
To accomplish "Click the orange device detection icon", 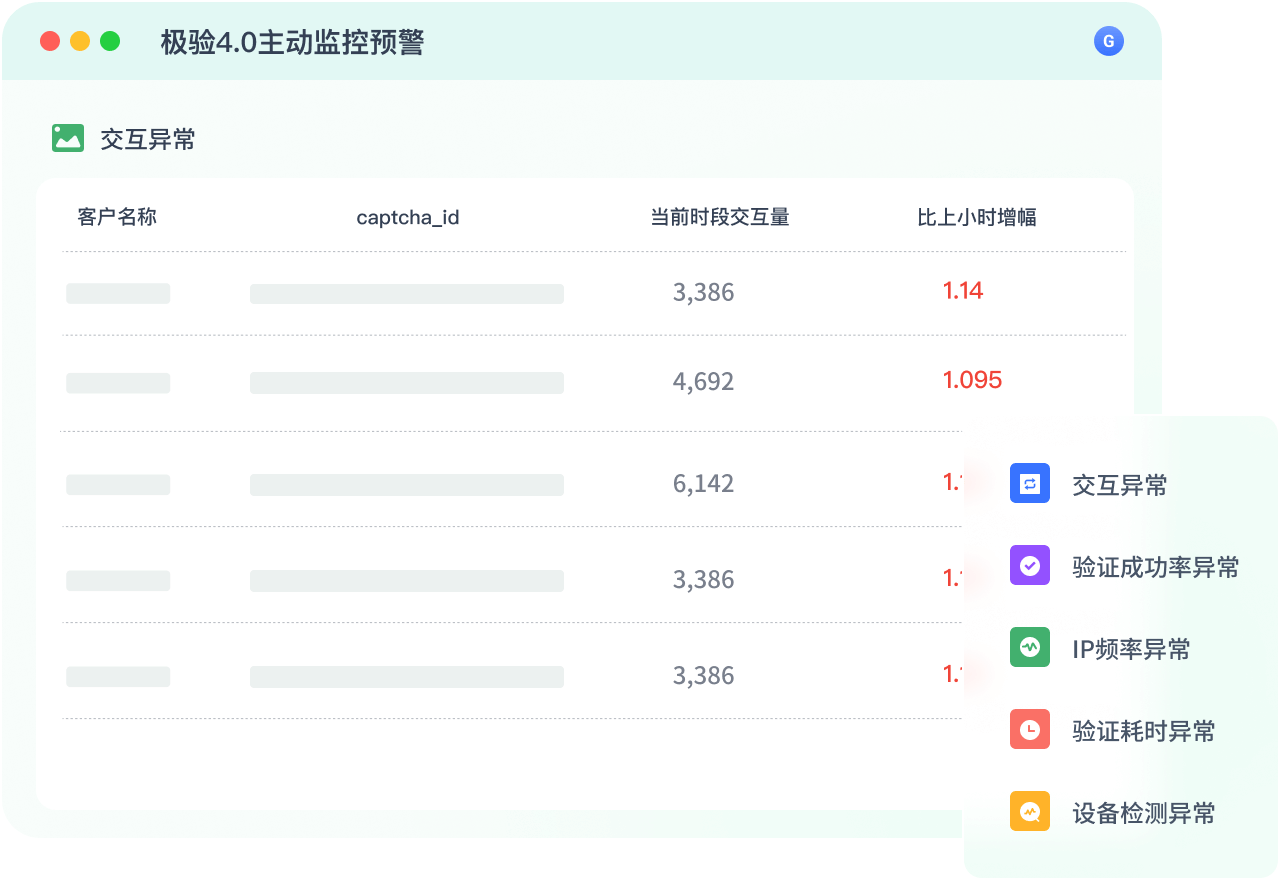I will tap(1030, 811).
